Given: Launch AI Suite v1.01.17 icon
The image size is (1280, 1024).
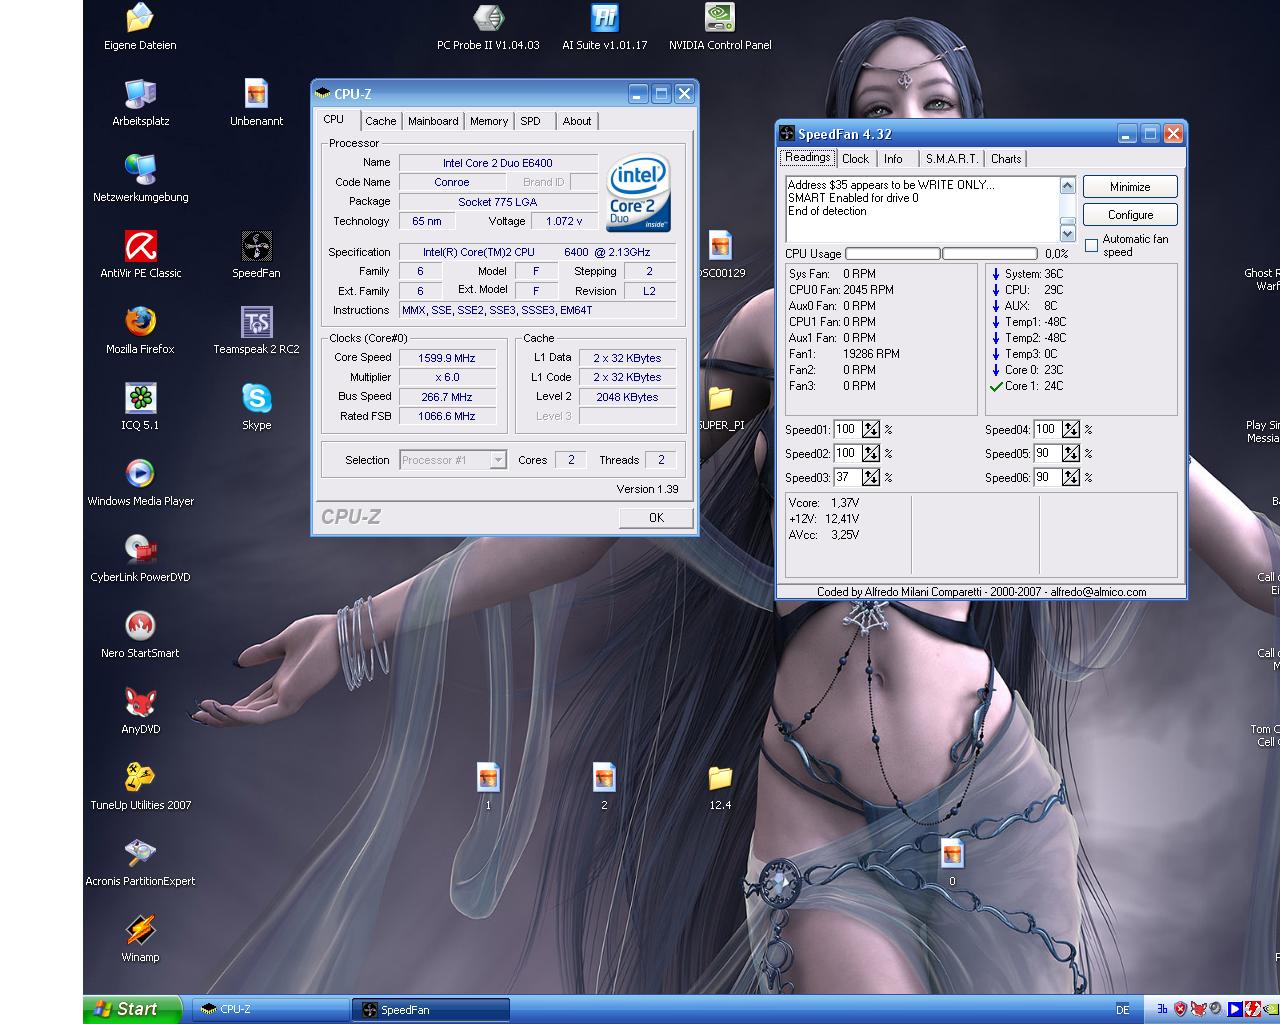Looking at the screenshot, I should coord(604,27).
